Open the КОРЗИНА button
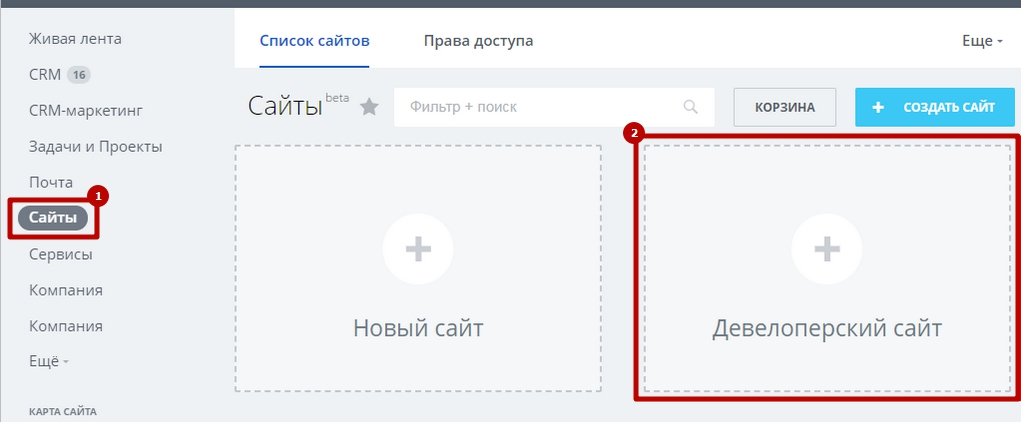Image resolution: width=1021 pixels, height=422 pixels. pyautogui.click(x=785, y=107)
